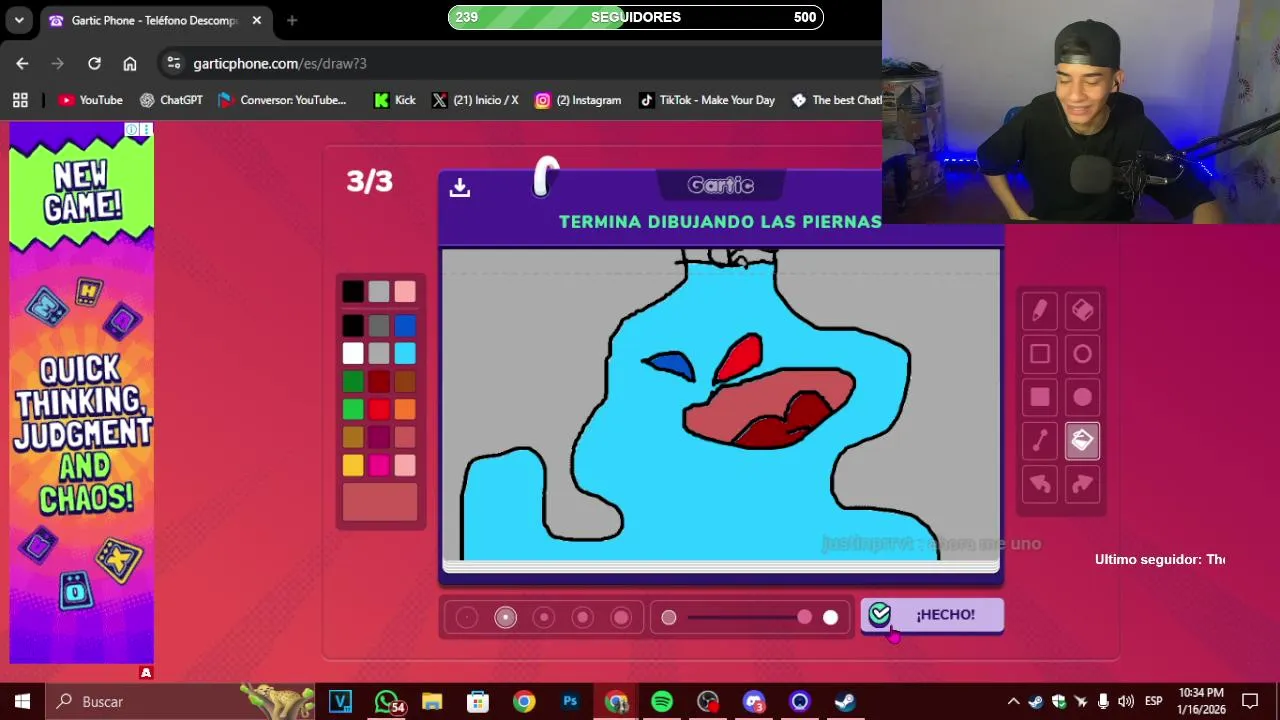Adjust the opacity slider track

[x=749, y=618]
